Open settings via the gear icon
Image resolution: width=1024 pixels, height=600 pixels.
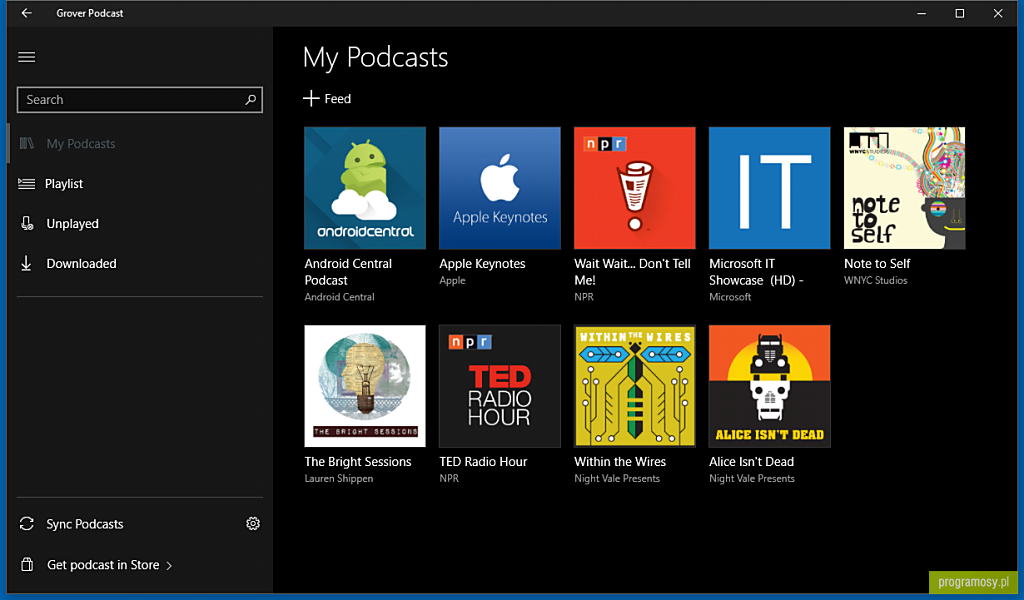(x=253, y=524)
